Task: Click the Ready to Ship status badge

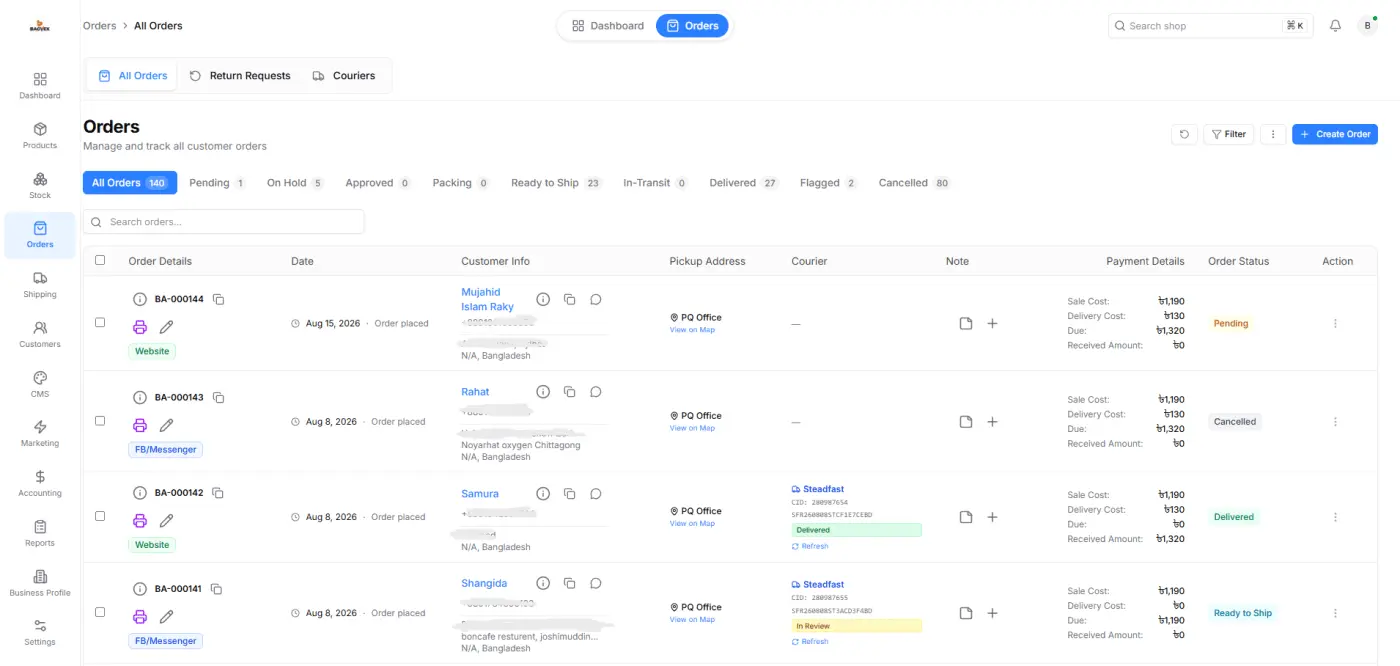Action: click(1243, 613)
